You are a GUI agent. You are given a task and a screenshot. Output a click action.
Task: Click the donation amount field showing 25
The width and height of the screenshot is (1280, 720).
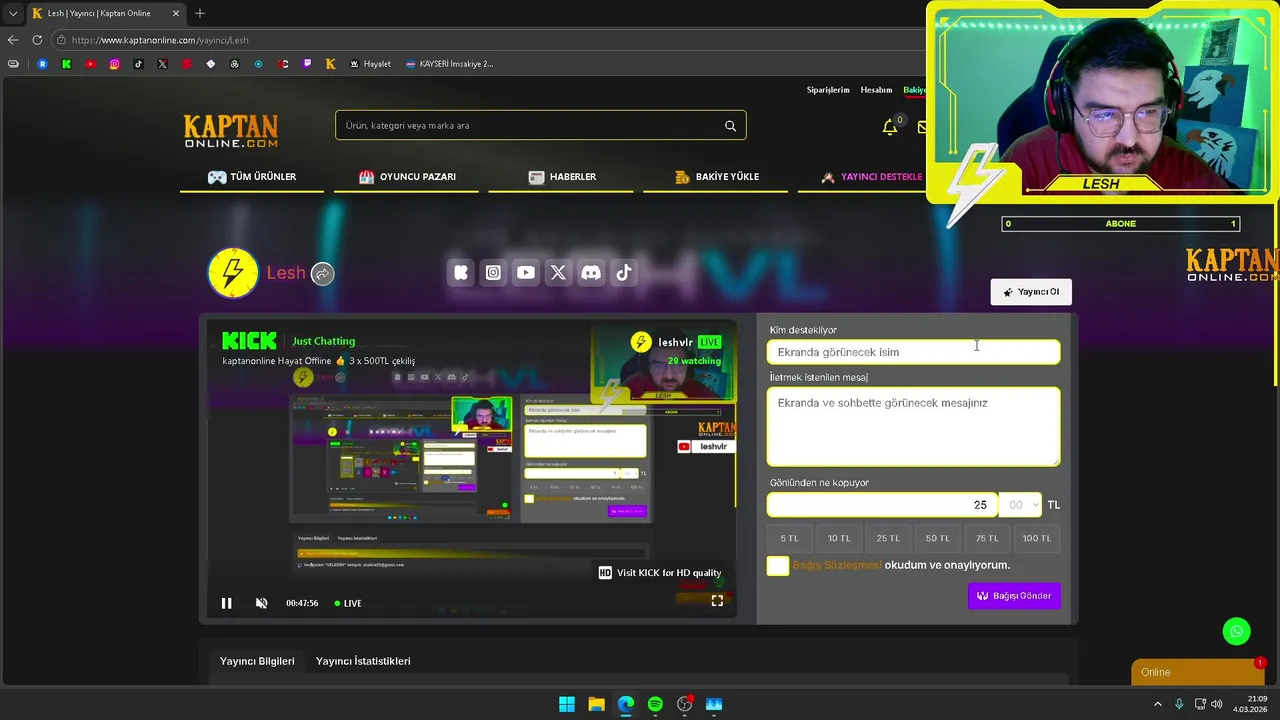click(882, 505)
